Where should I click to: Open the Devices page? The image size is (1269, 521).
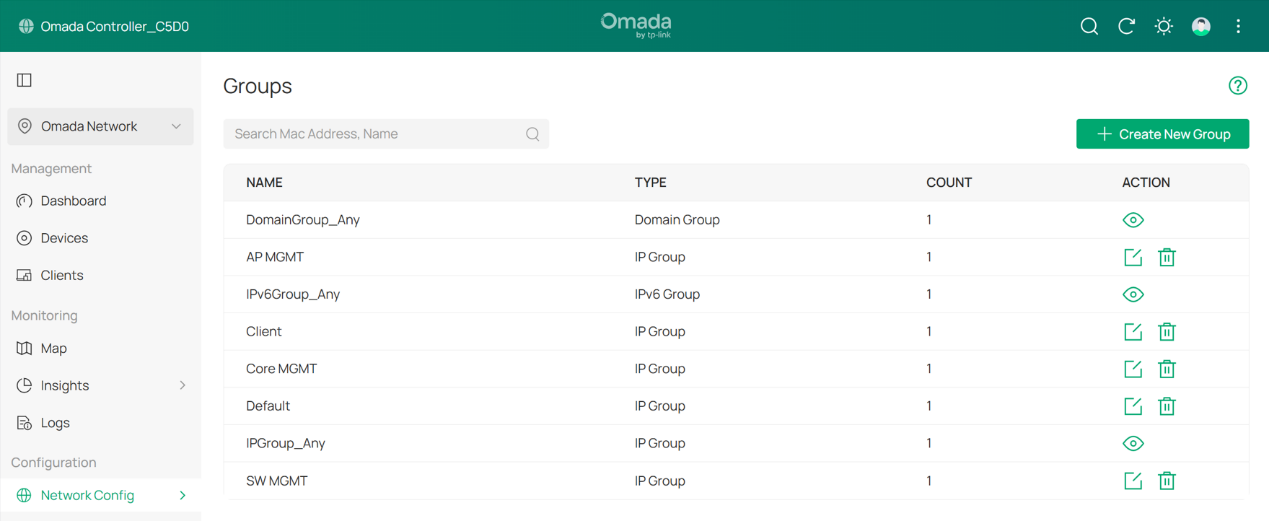pos(64,238)
